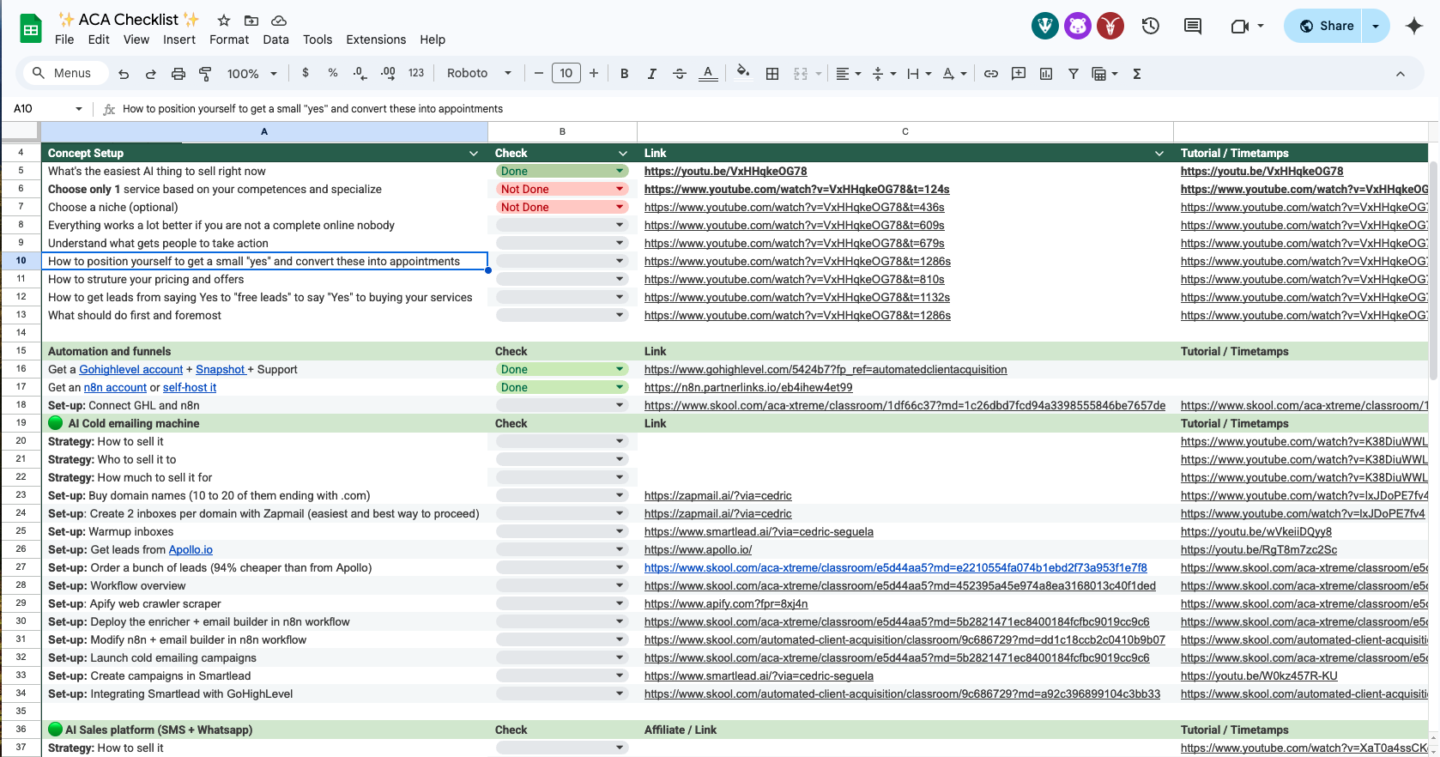Image resolution: width=1440 pixels, height=757 pixels.
Task: Open the Format menu
Action: 229,40
